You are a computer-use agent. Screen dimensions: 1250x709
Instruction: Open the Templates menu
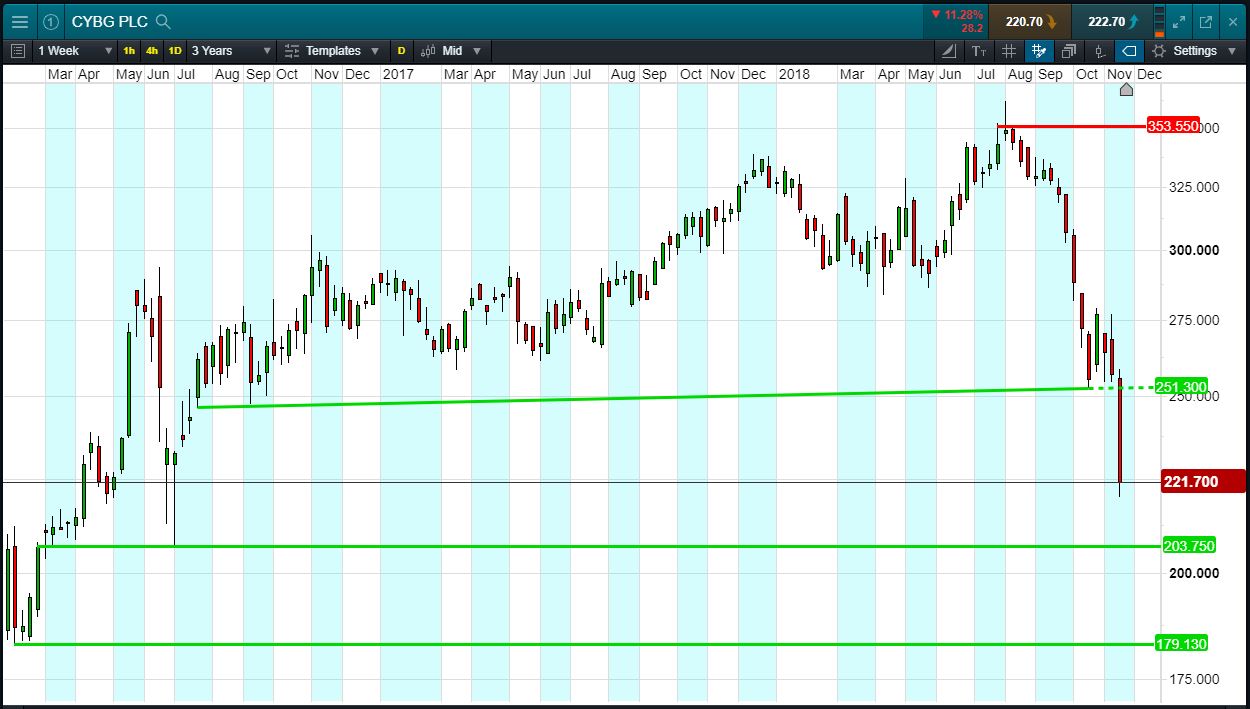click(332, 51)
